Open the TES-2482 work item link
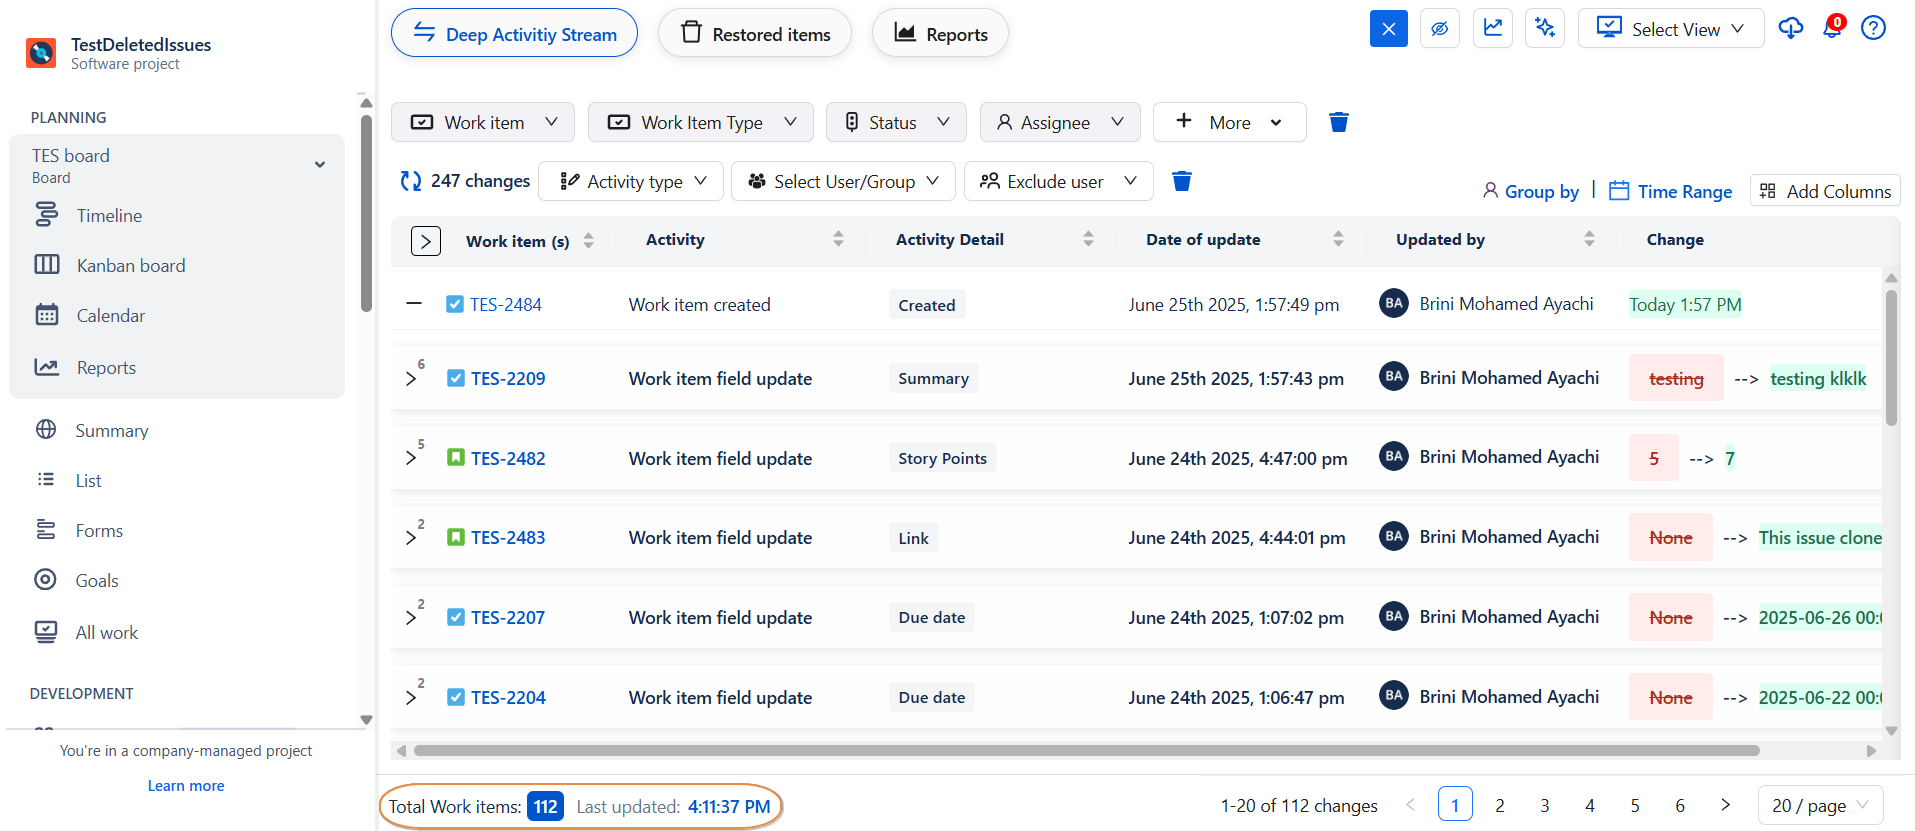This screenshot has width=1915, height=831. pos(508,458)
